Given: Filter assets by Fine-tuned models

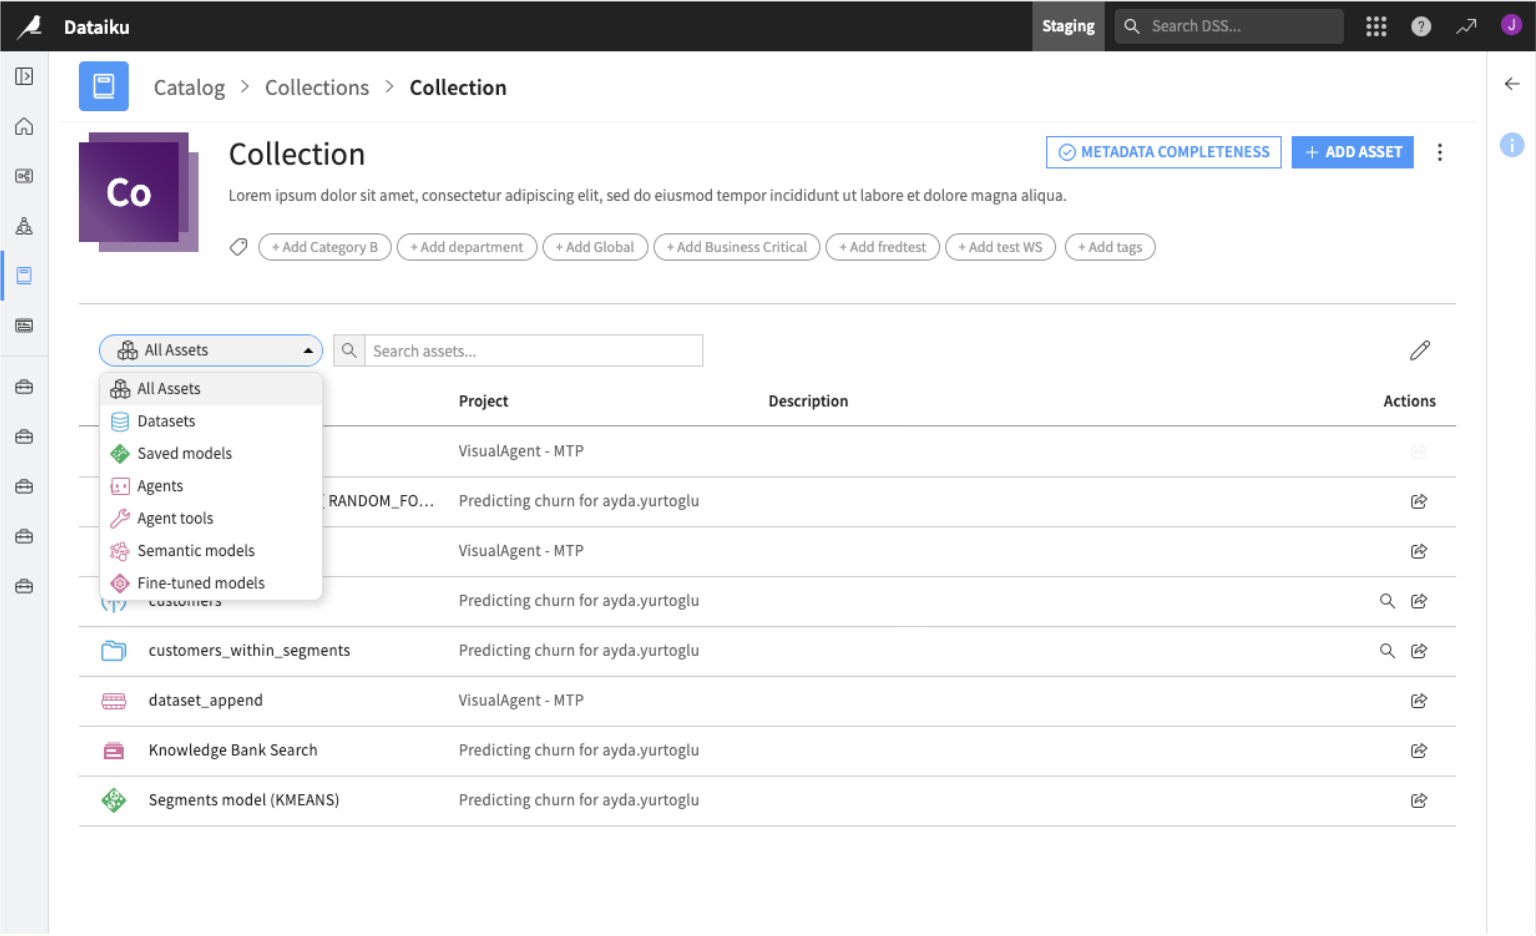Looking at the screenshot, I should click(x=211, y=583).
